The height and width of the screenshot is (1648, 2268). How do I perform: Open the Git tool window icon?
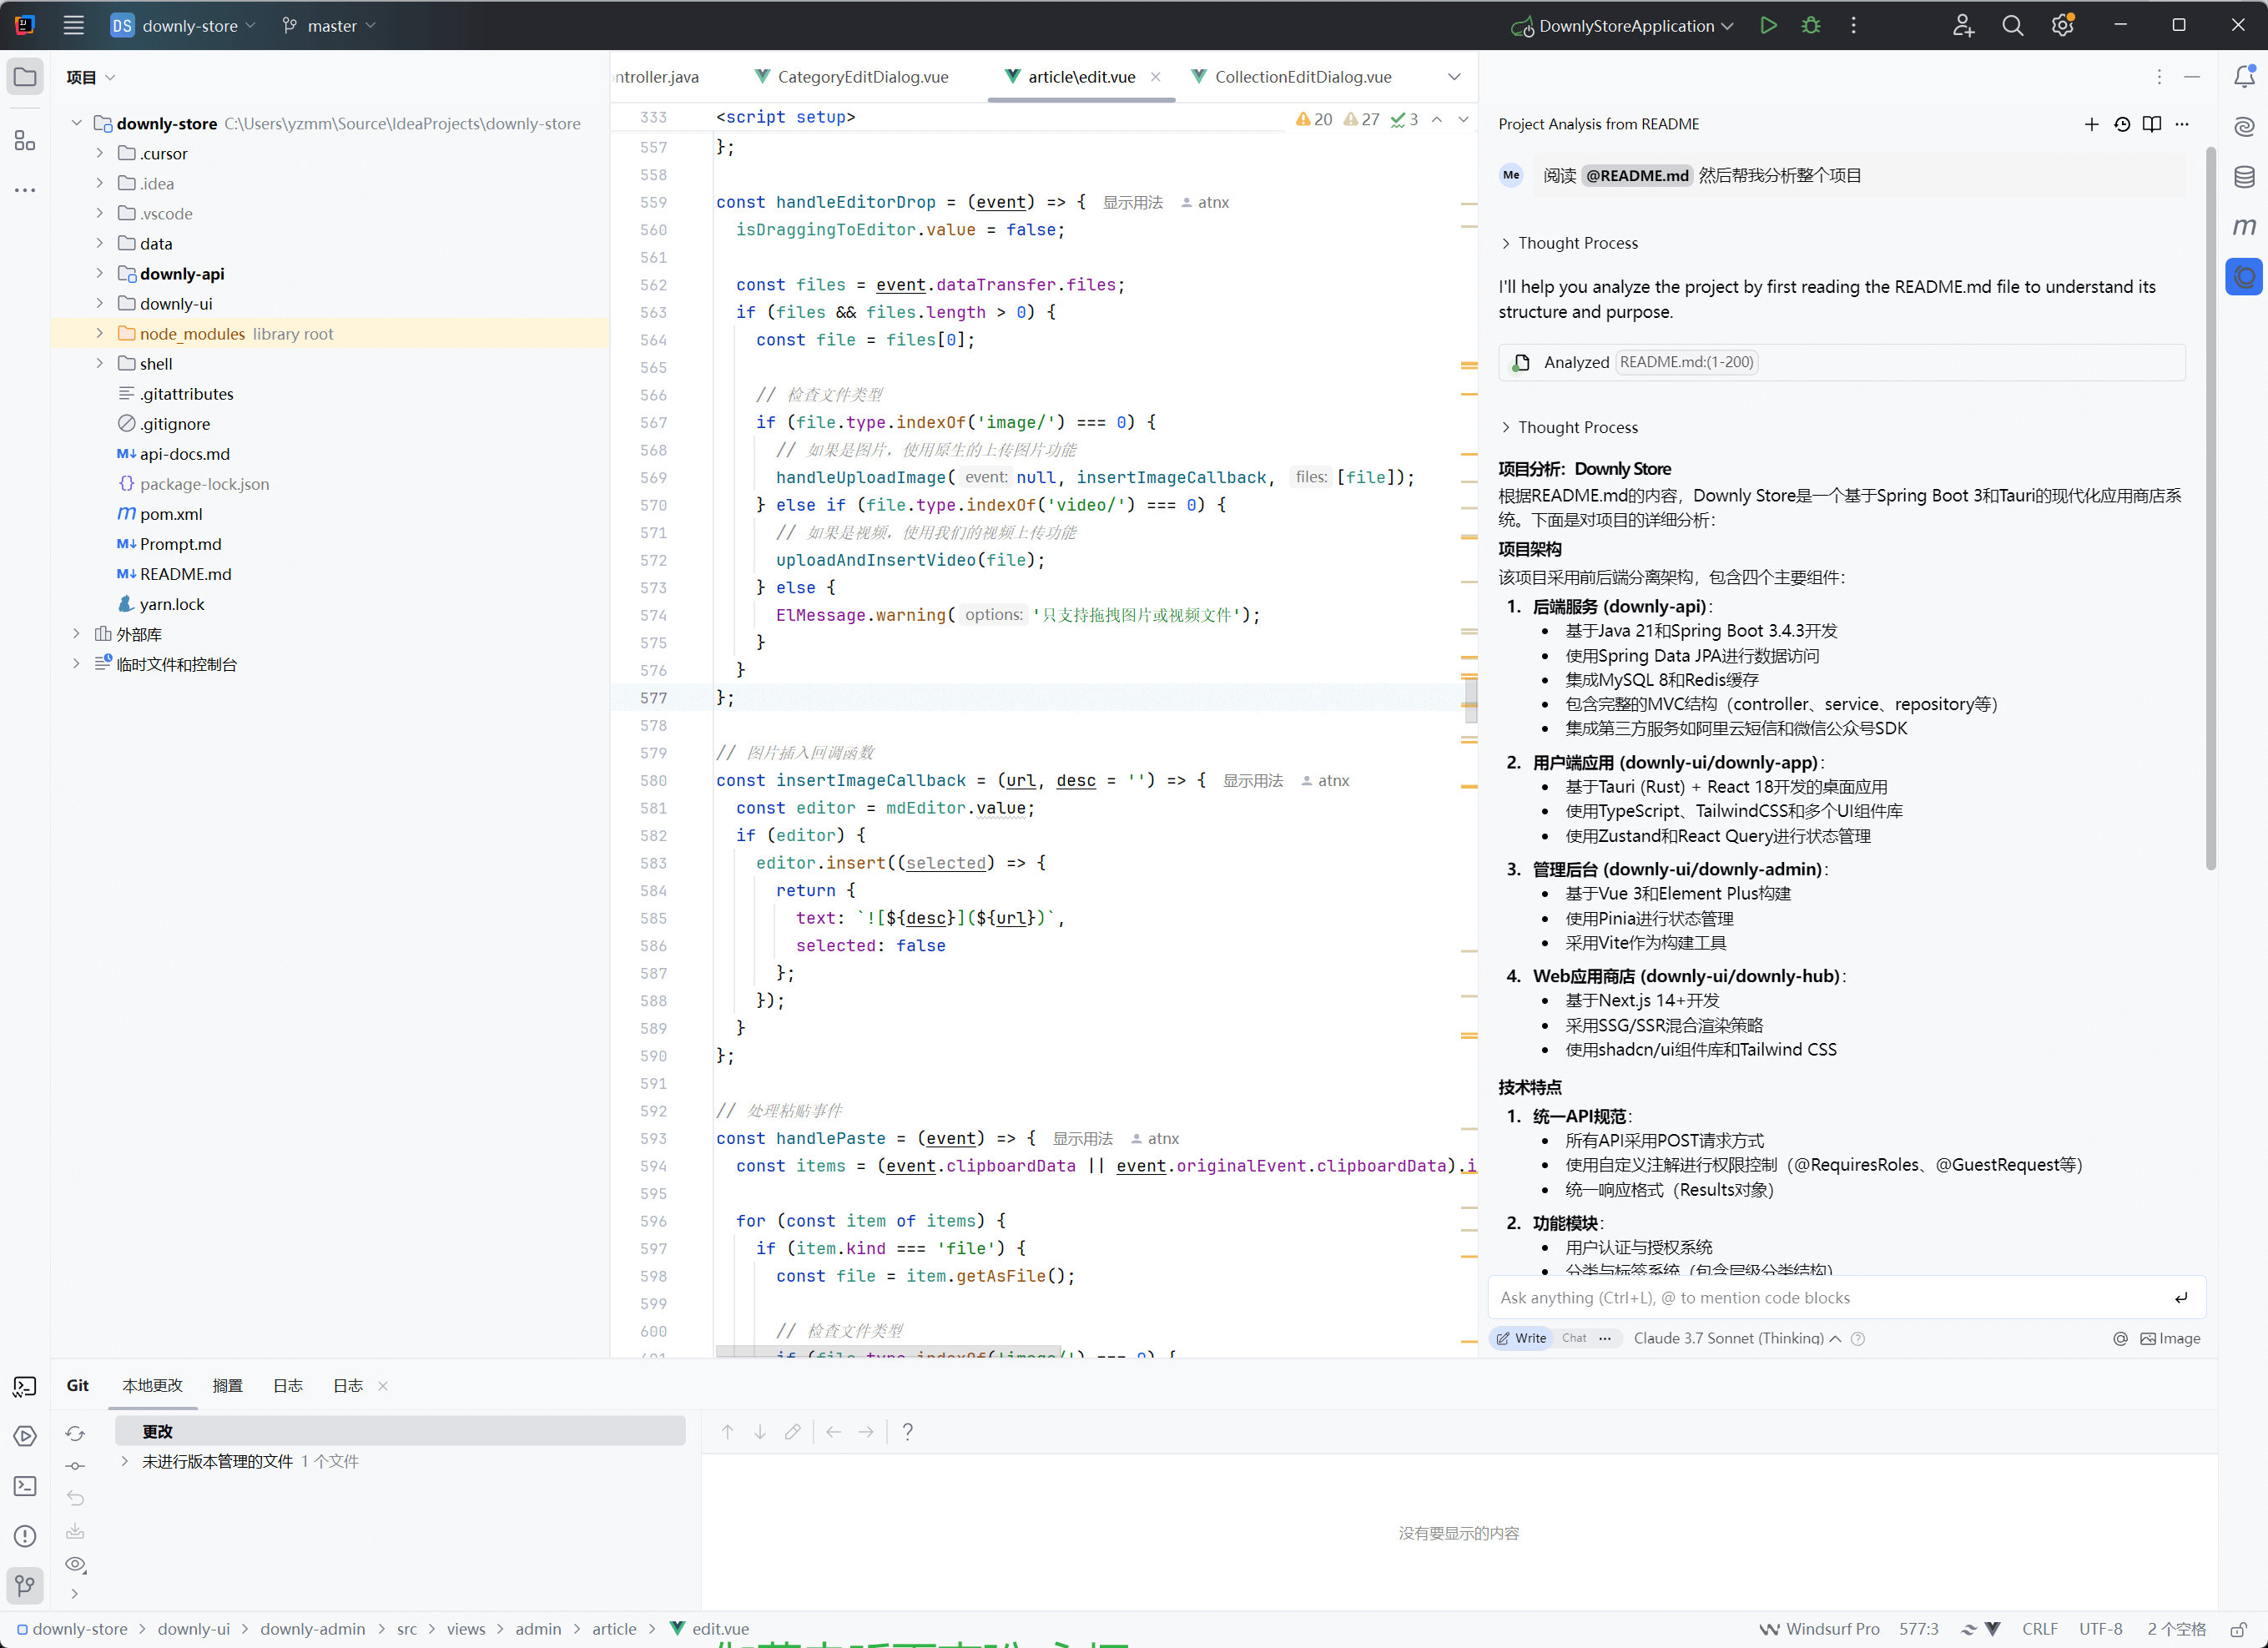pos(25,1585)
